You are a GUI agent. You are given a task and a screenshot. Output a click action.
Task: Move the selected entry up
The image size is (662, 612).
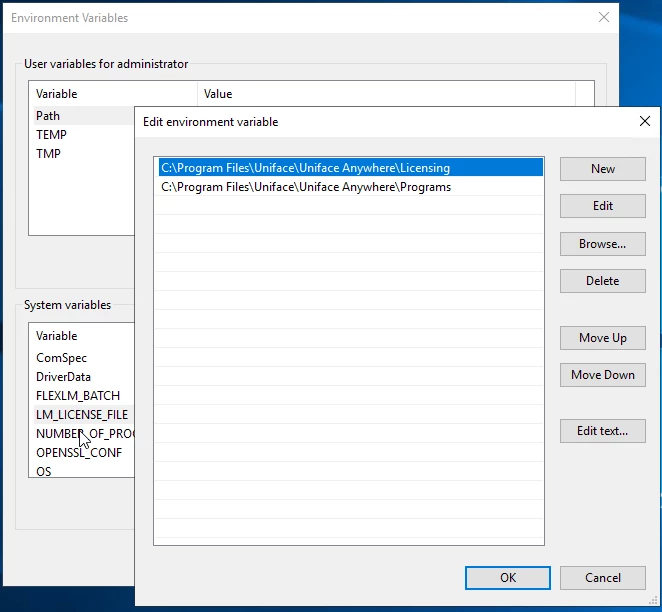(602, 338)
